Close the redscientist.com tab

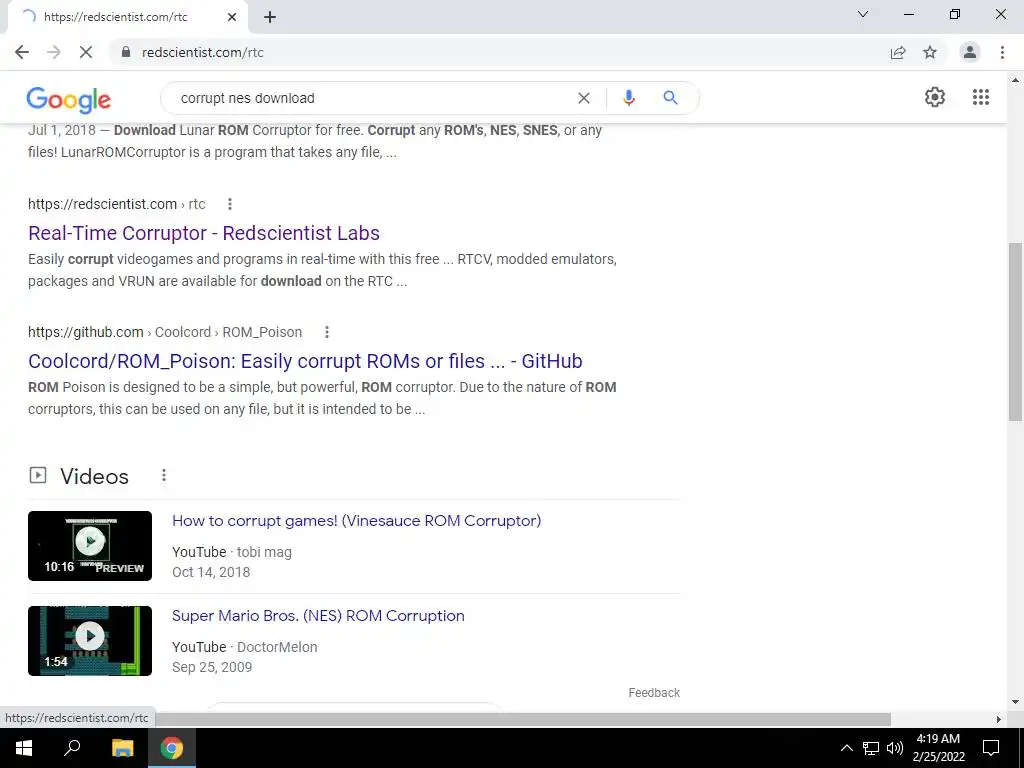point(232,17)
